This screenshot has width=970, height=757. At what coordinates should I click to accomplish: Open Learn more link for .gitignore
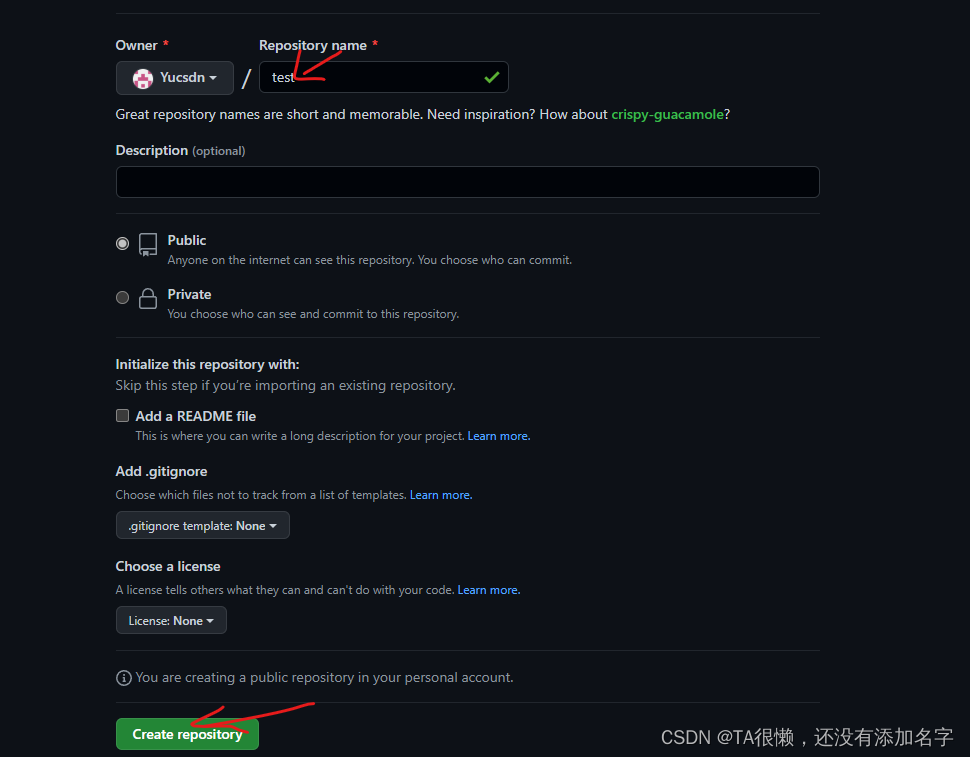click(x=441, y=495)
